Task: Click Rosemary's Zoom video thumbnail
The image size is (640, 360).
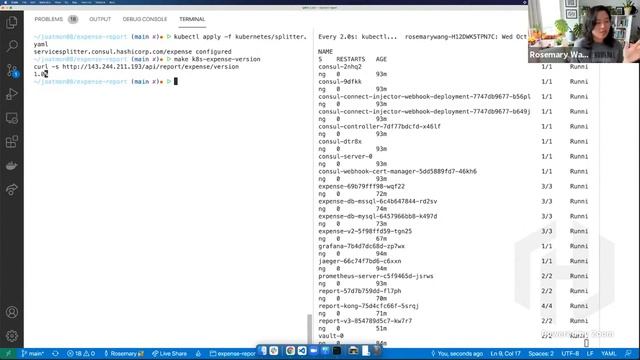Action: [x=584, y=31]
